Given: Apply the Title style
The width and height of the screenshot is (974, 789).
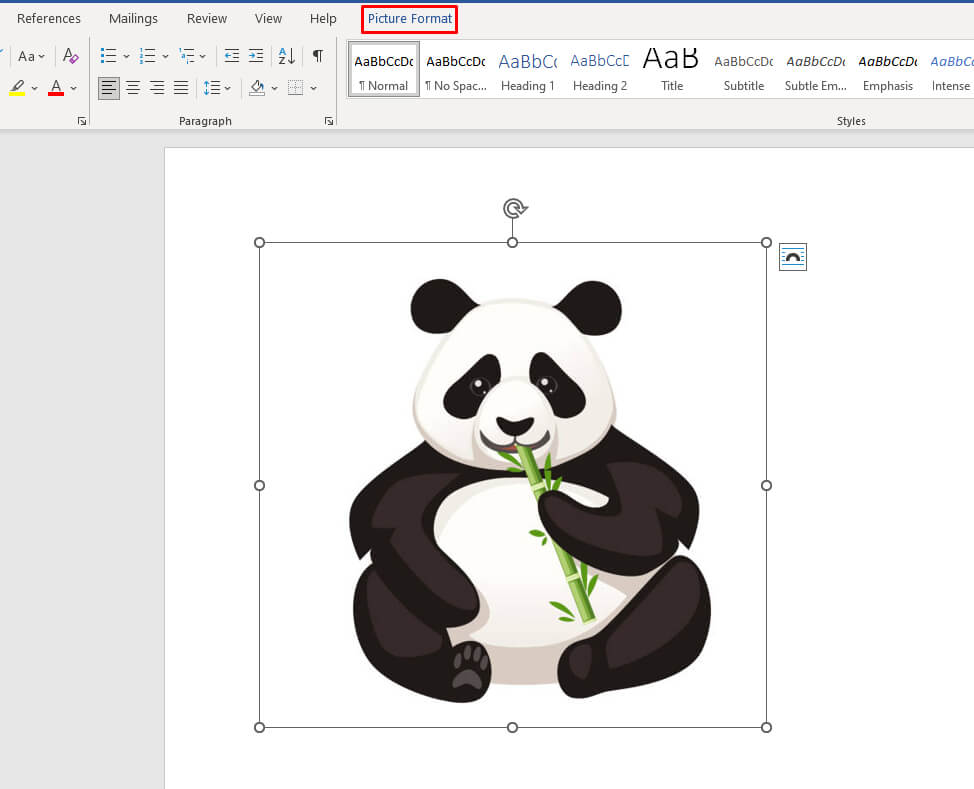Looking at the screenshot, I should [x=672, y=70].
